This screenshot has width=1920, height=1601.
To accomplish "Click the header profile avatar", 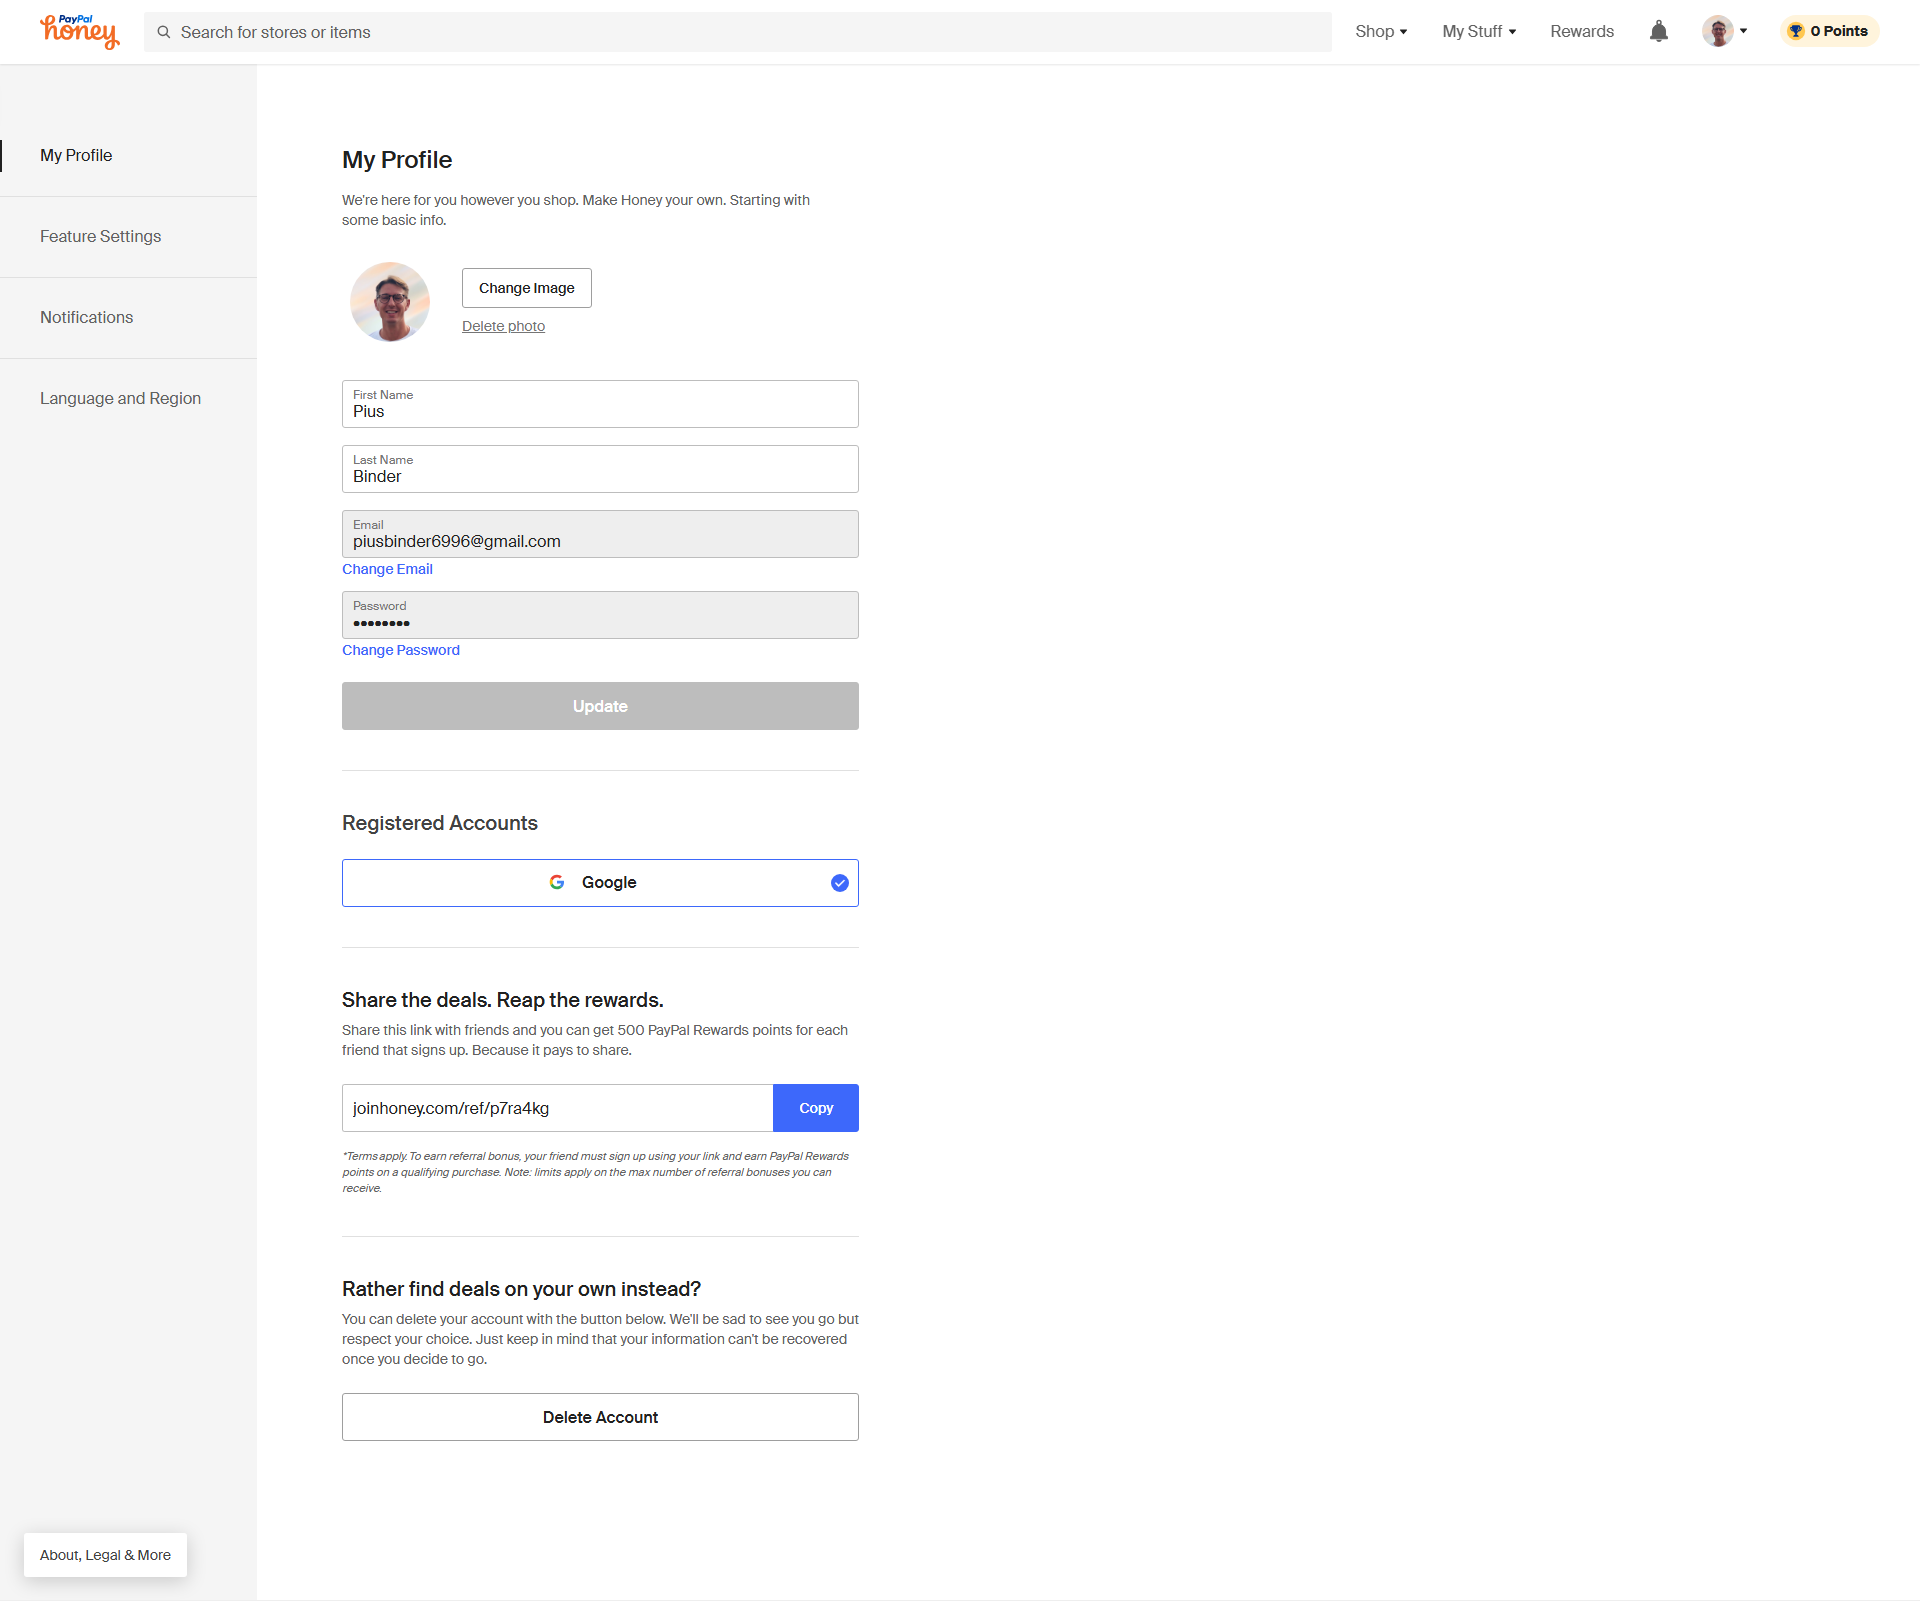I will pyautogui.click(x=1717, y=31).
